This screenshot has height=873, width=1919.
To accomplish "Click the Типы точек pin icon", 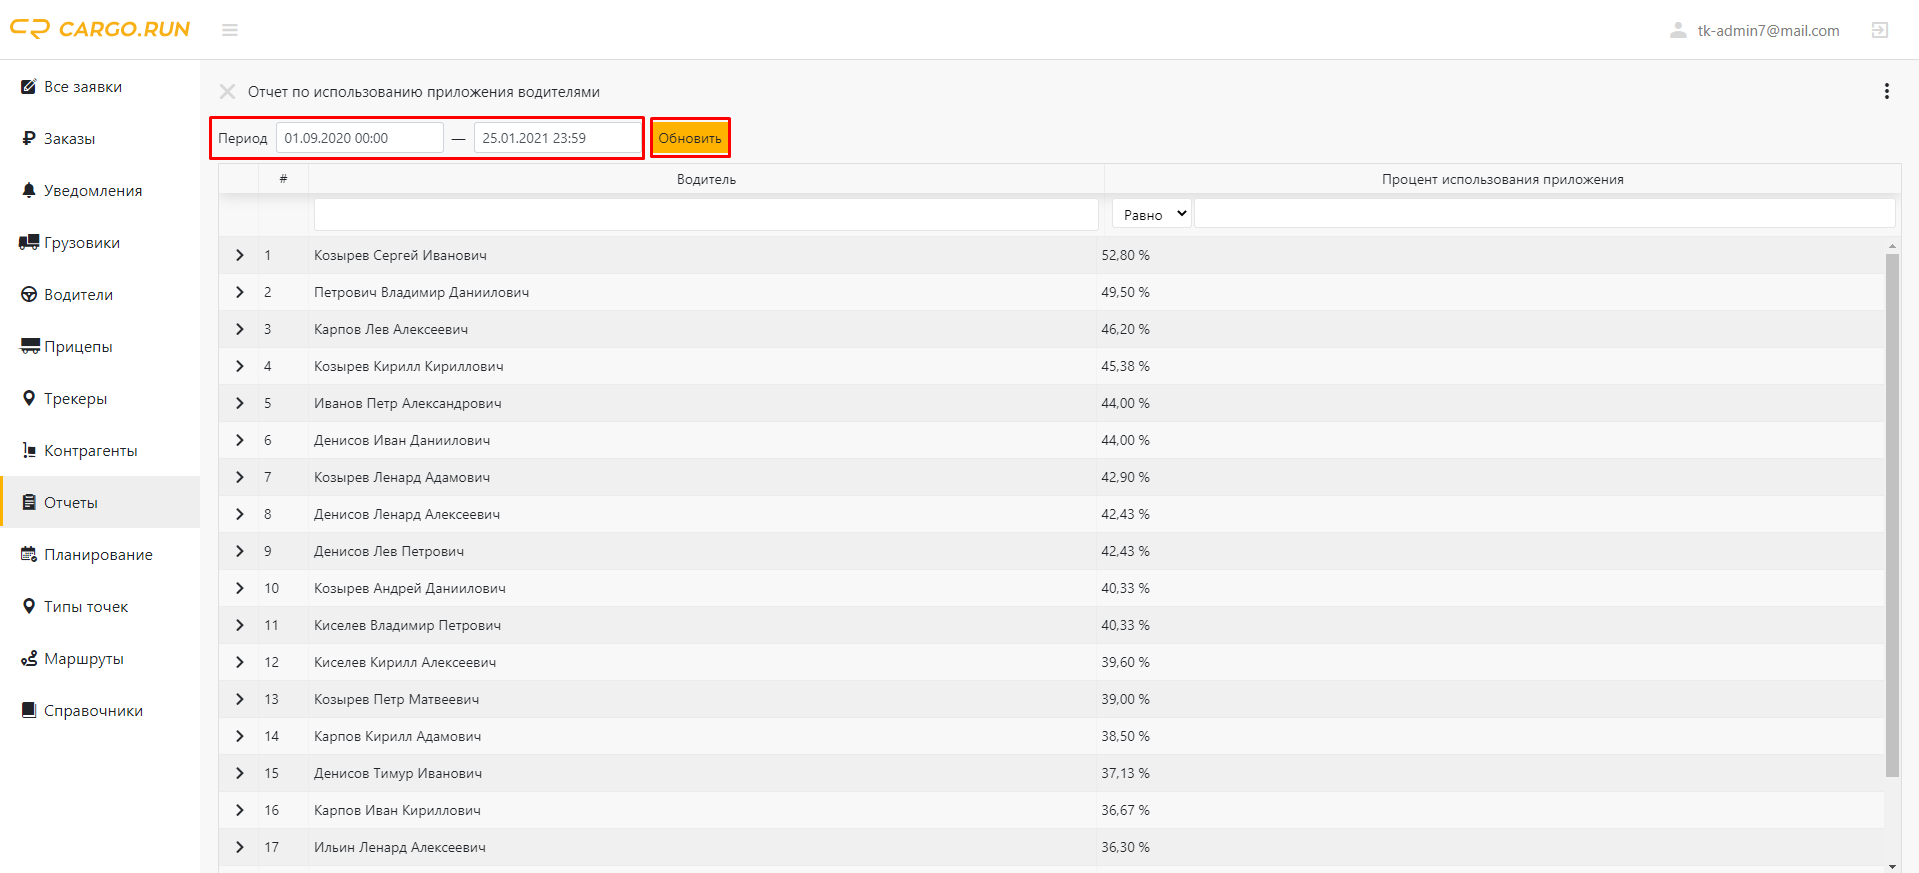I will 29,606.
